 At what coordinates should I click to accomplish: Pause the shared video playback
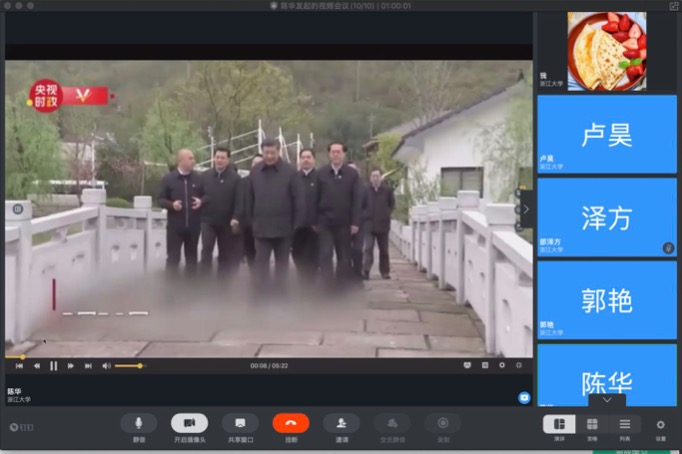click(53, 366)
